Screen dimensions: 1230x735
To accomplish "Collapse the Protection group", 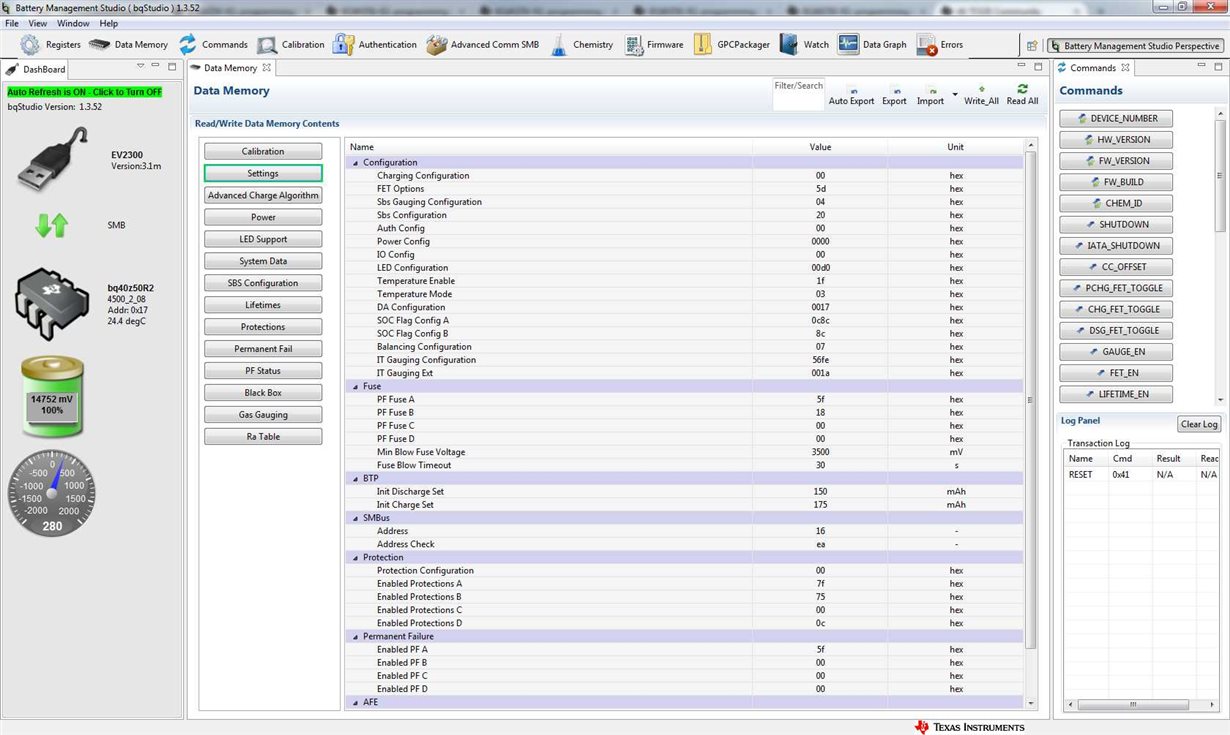I will coord(355,558).
